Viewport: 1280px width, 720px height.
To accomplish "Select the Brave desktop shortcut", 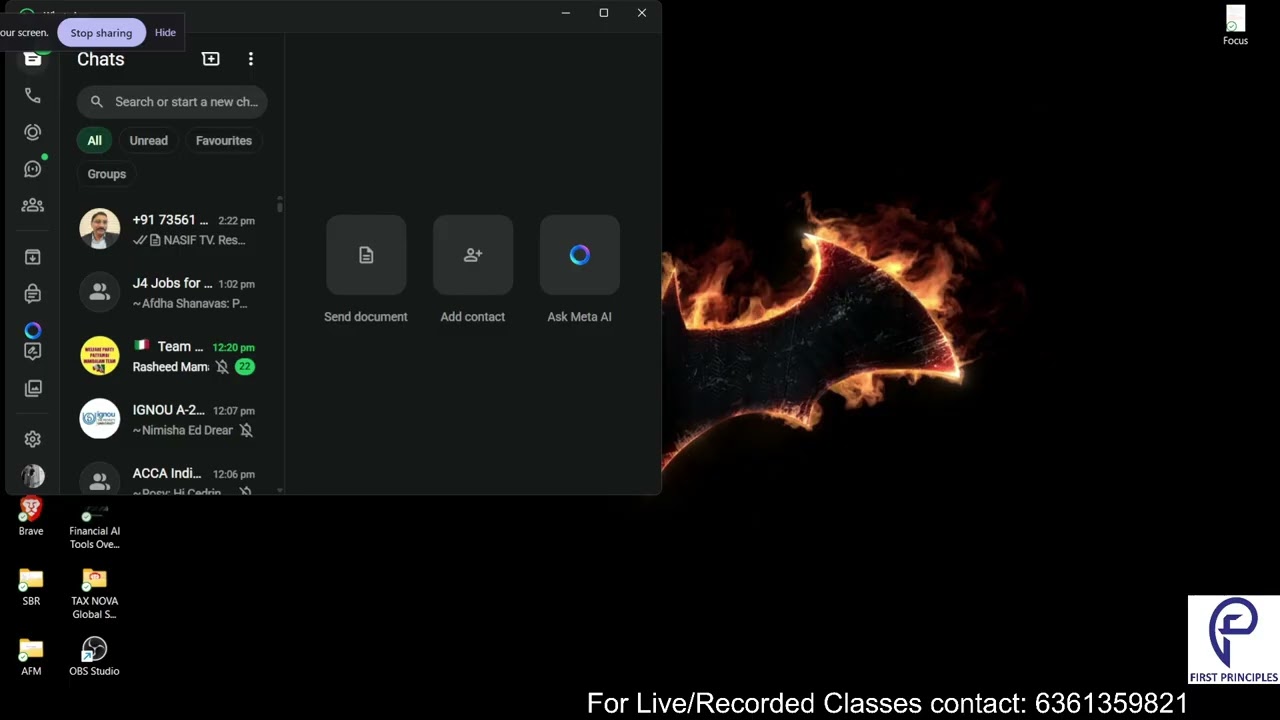I will point(31,516).
